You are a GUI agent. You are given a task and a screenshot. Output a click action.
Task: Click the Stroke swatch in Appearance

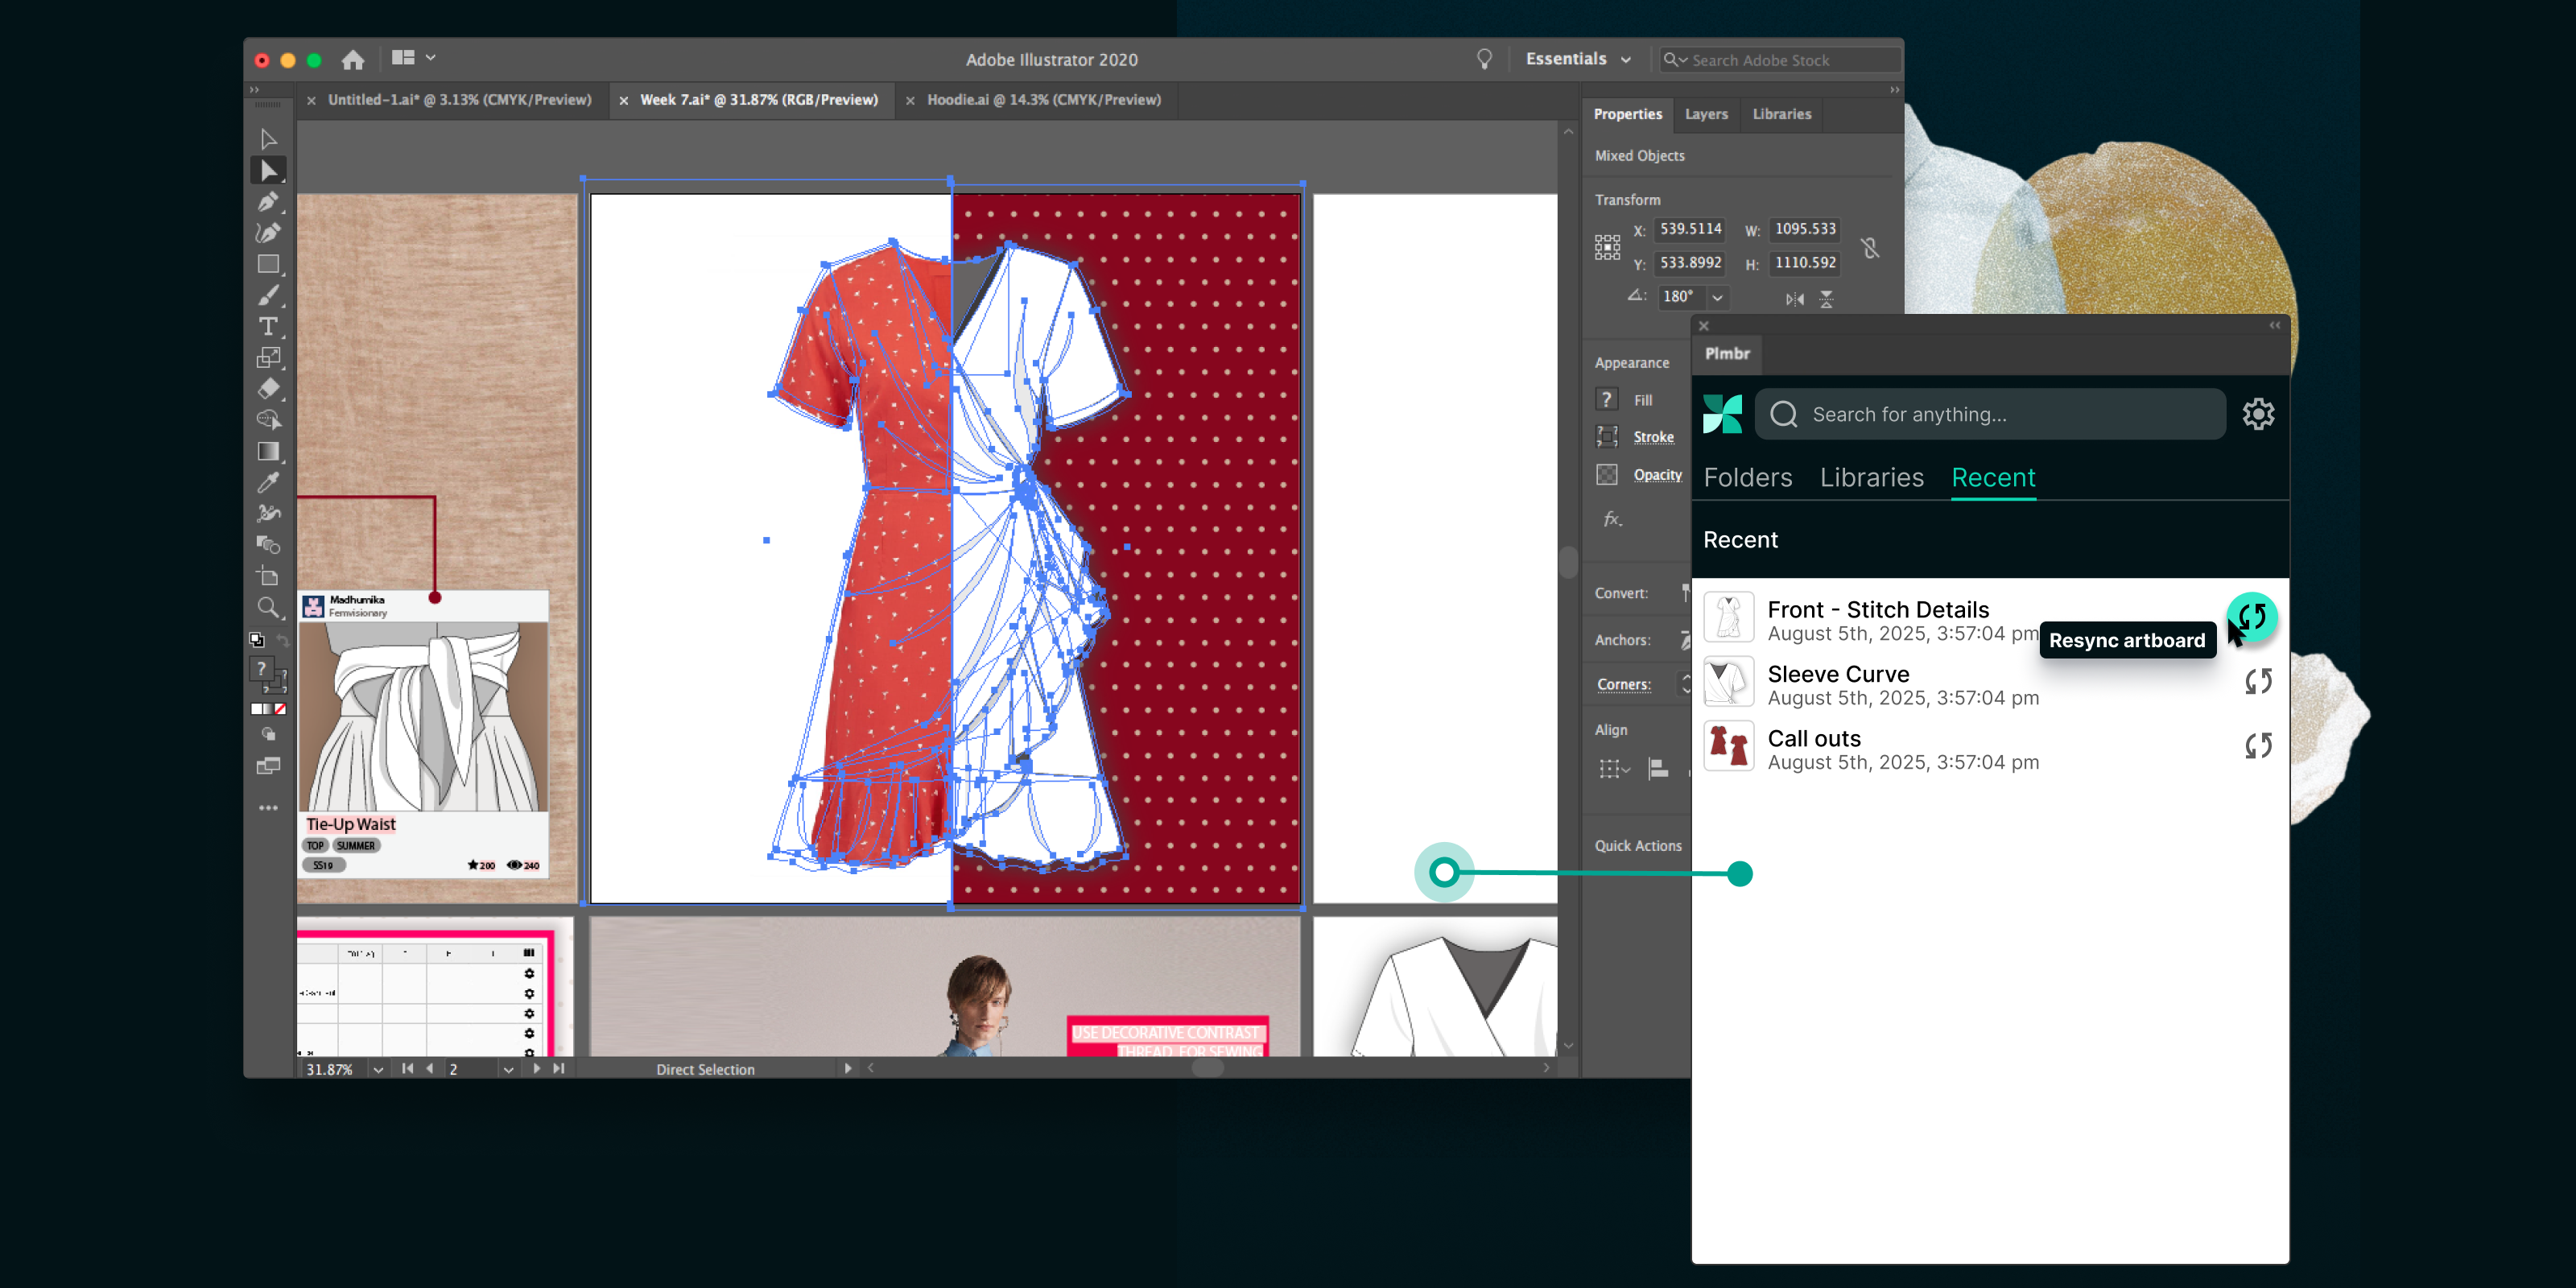pyautogui.click(x=1607, y=437)
